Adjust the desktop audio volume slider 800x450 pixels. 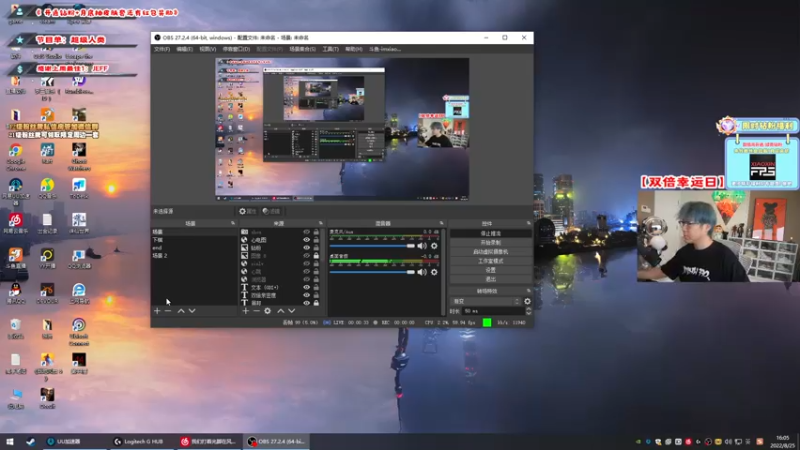click(x=372, y=272)
